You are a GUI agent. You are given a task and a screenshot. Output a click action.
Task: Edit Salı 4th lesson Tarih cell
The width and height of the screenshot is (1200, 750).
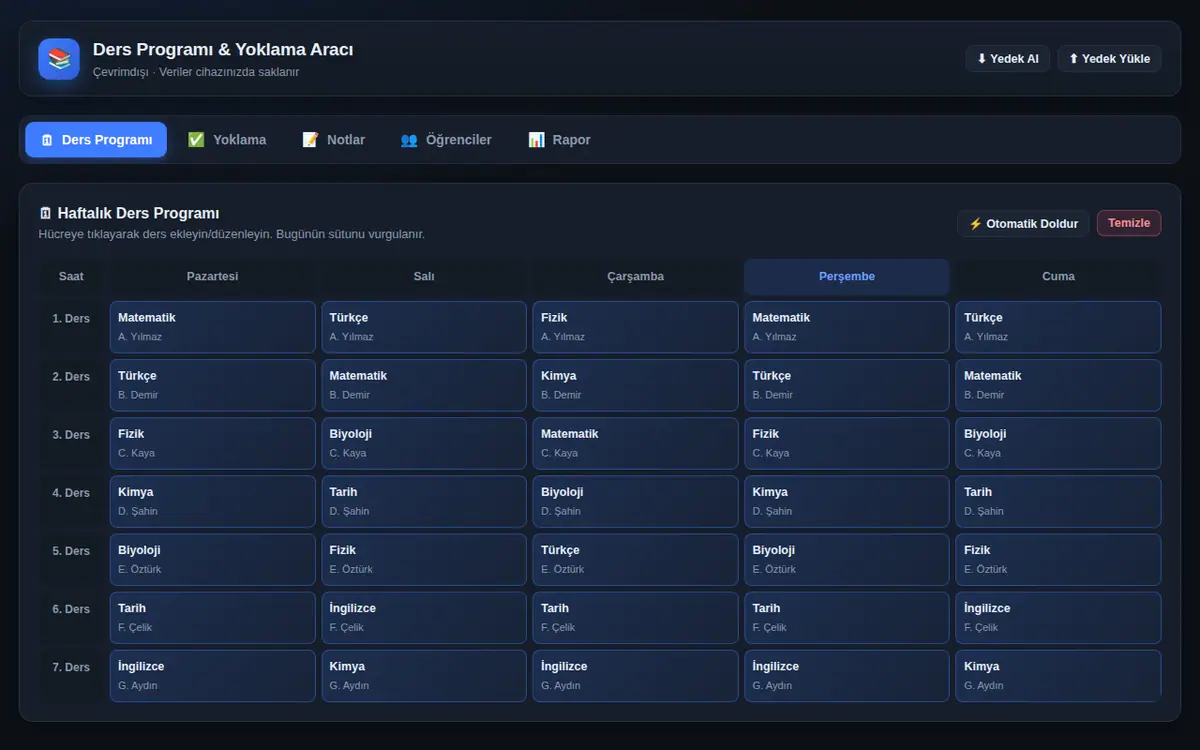point(424,501)
